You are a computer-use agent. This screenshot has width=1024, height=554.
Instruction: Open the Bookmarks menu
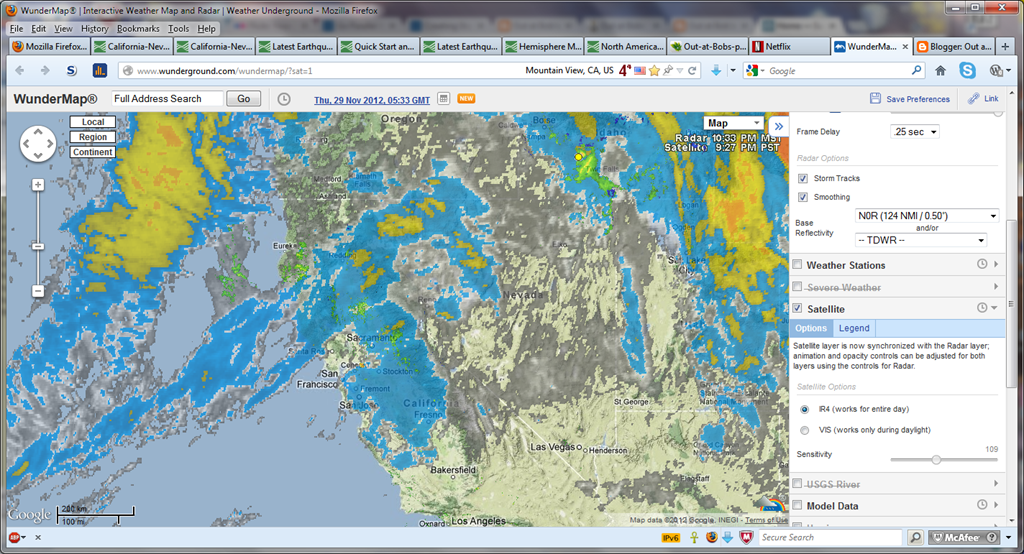tap(138, 29)
